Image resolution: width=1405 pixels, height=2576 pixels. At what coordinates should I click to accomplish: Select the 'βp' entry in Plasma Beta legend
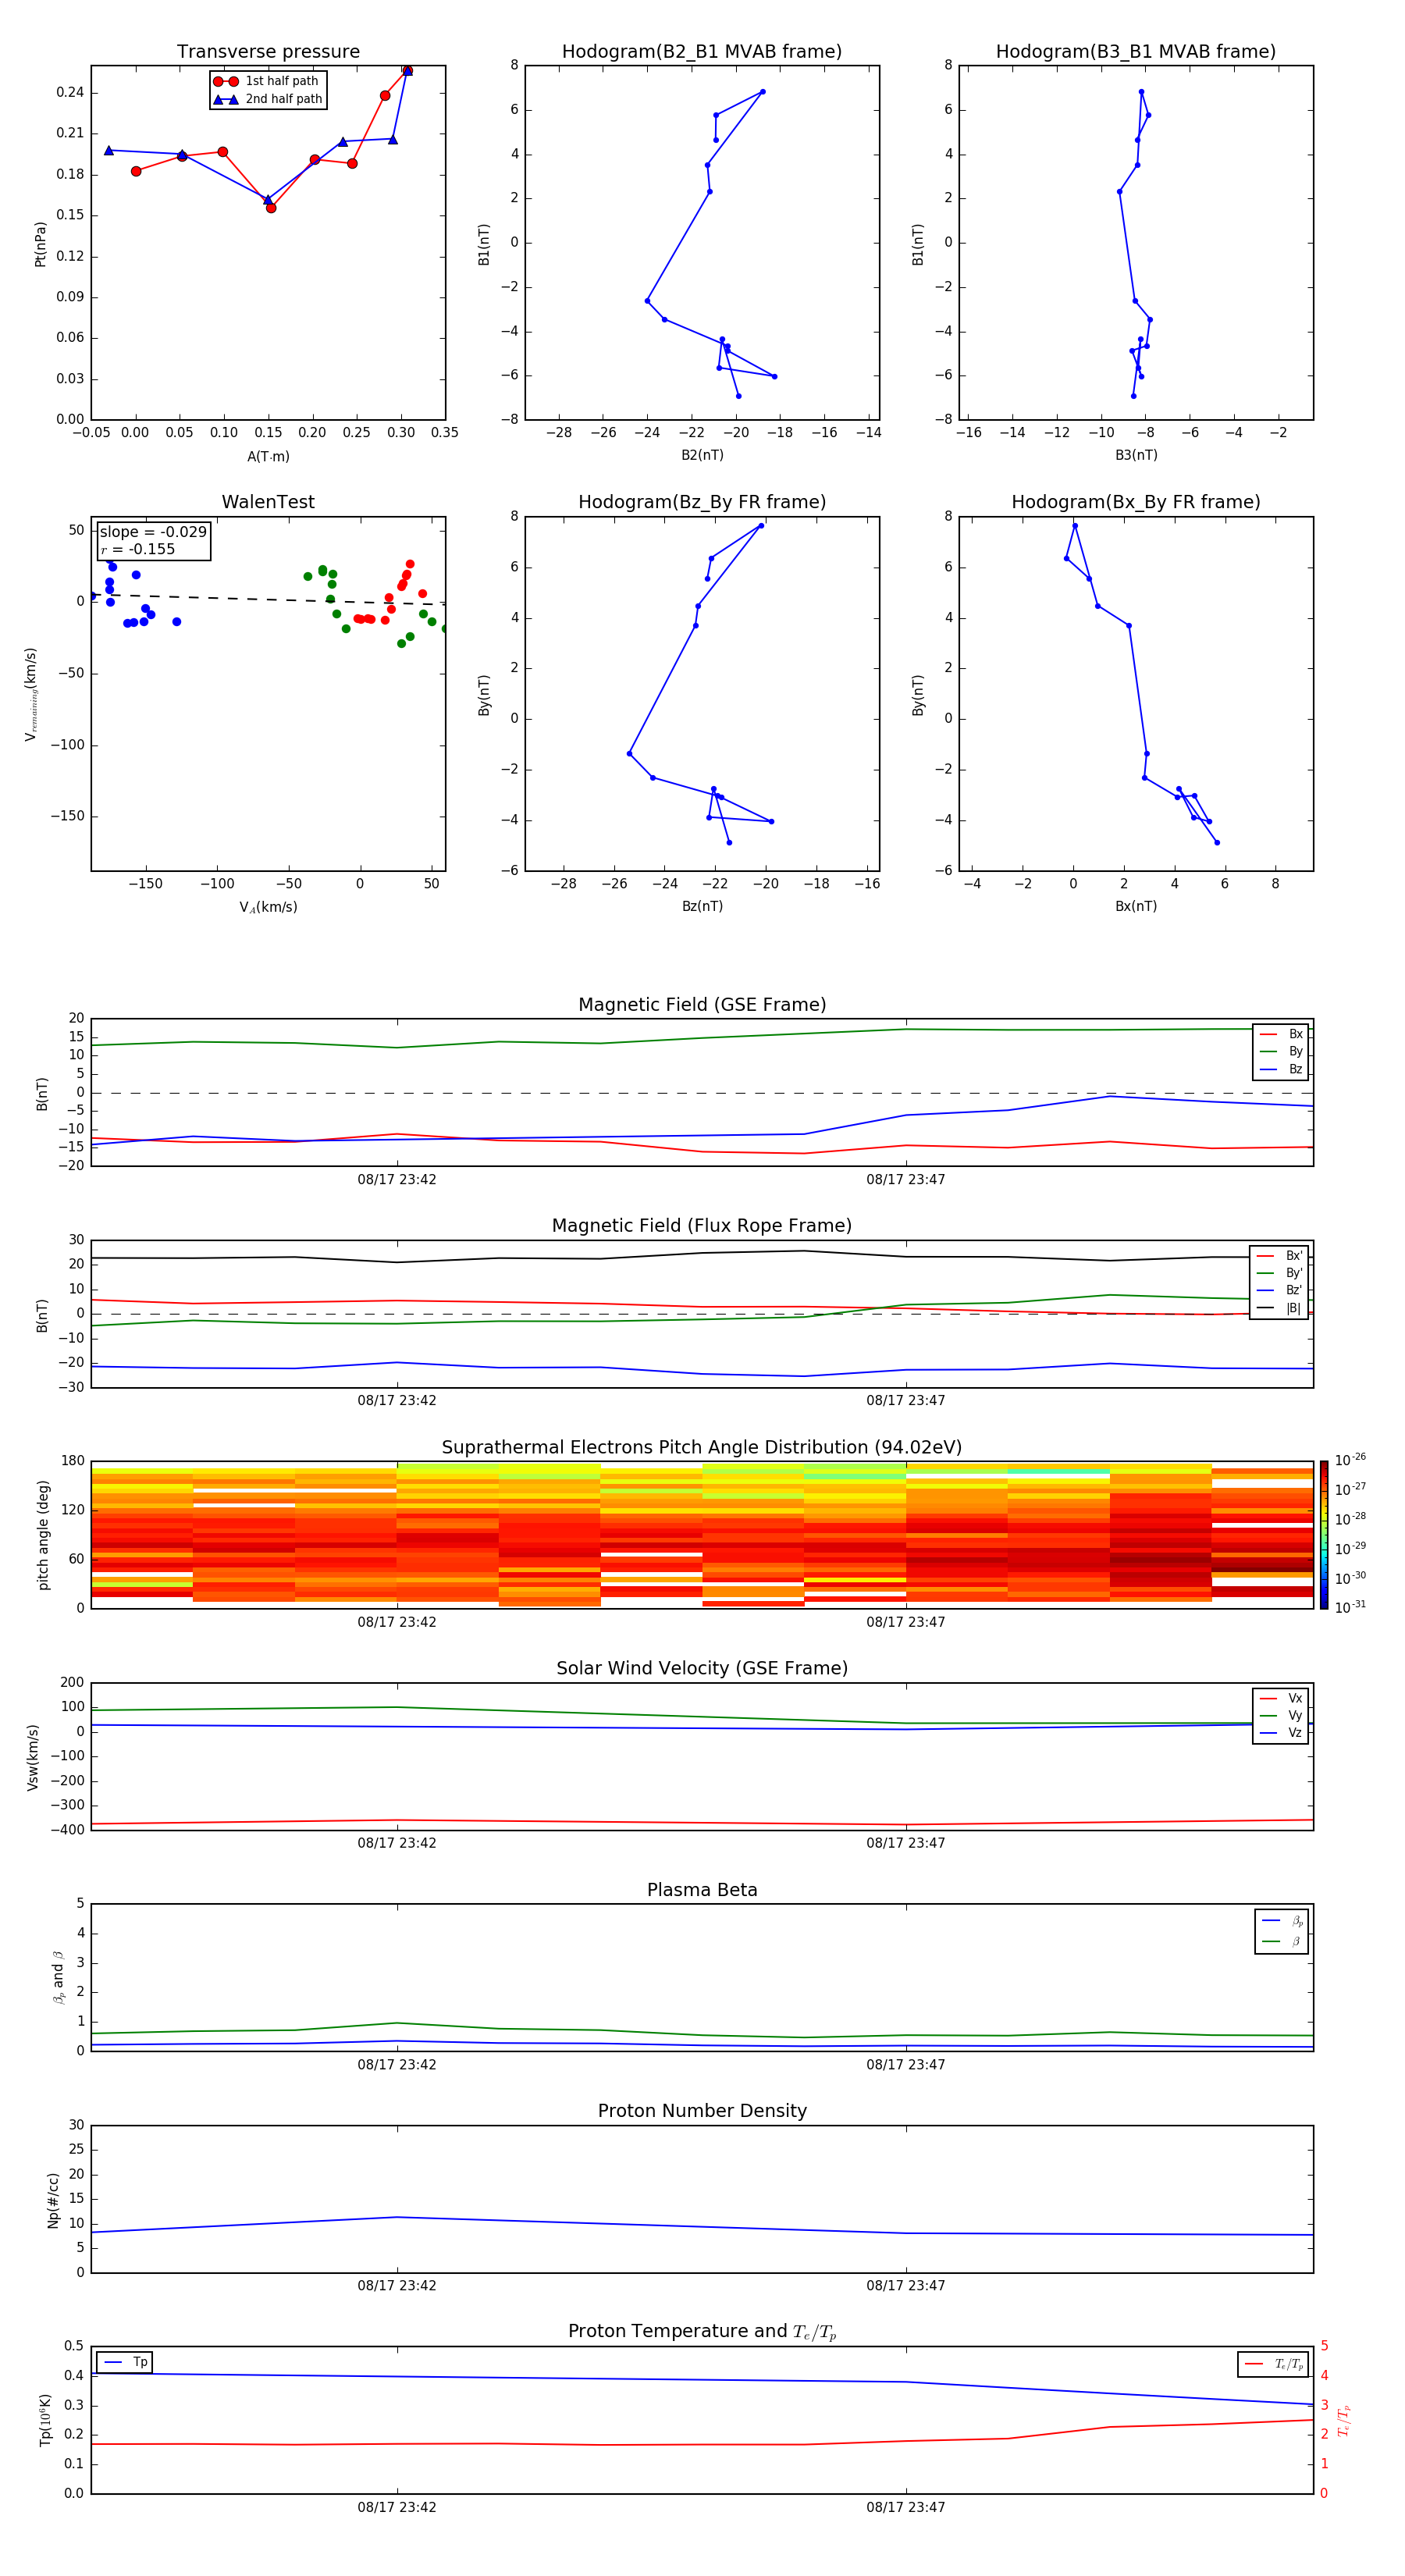[1282, 1920]
